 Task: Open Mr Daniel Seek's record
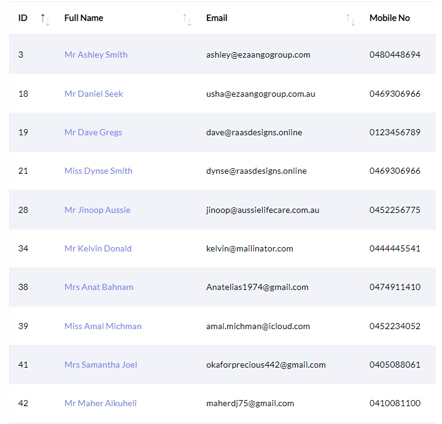[94, 94]
